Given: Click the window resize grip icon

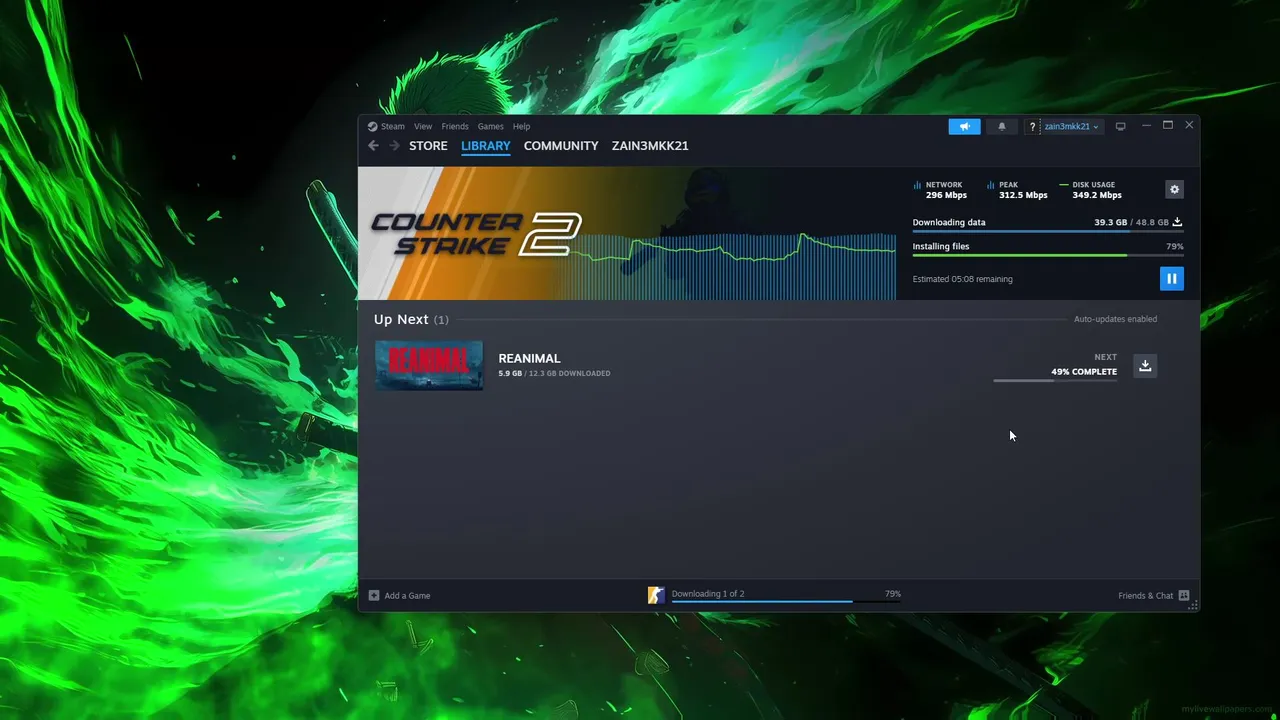Looking at the screenshot, I should [1192, 605].
